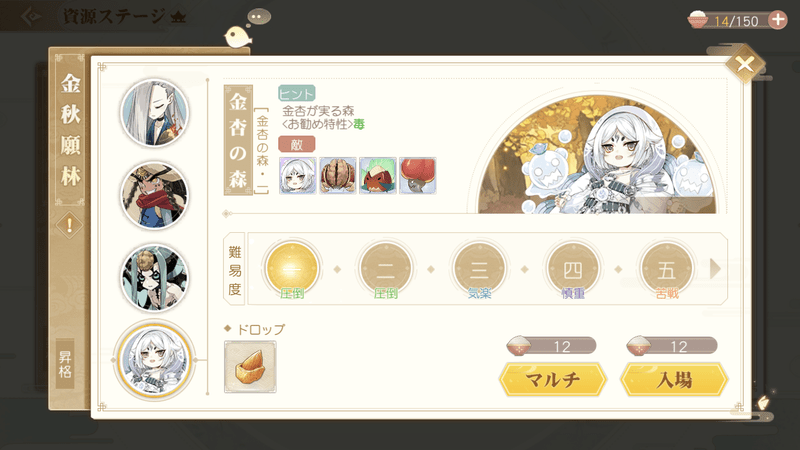
Task: Inspect the golden drop item thumbnail
Action: pos(250,367)
